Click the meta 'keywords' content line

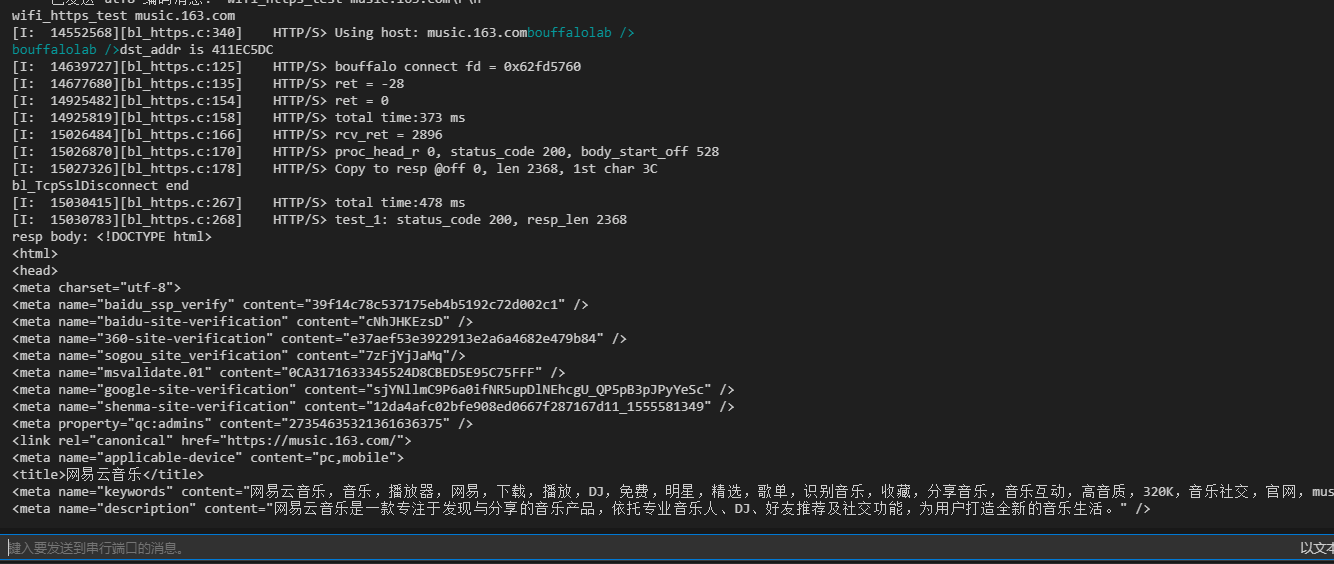click(x=673, y=492)
